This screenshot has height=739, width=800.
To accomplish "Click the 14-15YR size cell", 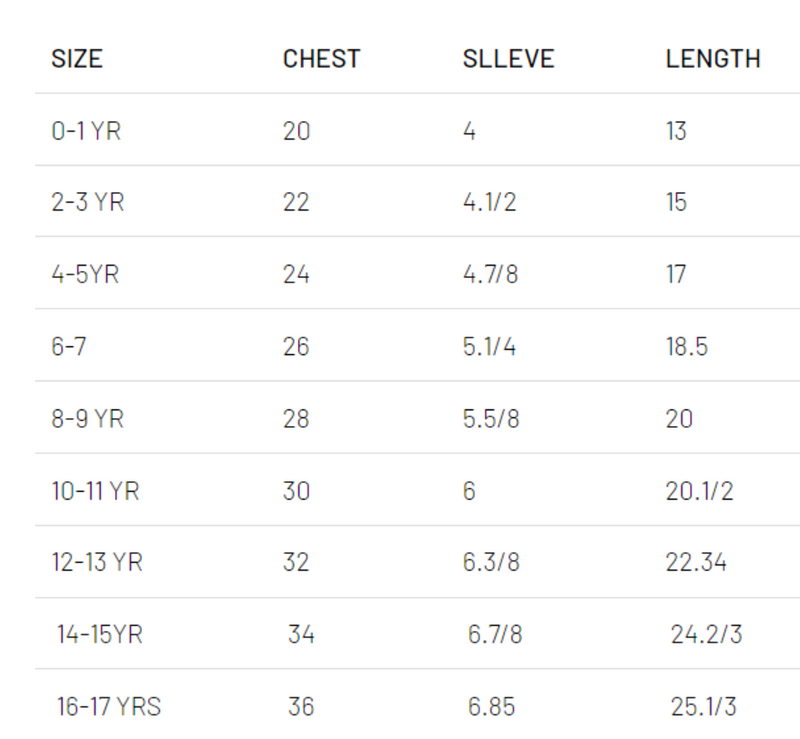I will tap(99, 634).
